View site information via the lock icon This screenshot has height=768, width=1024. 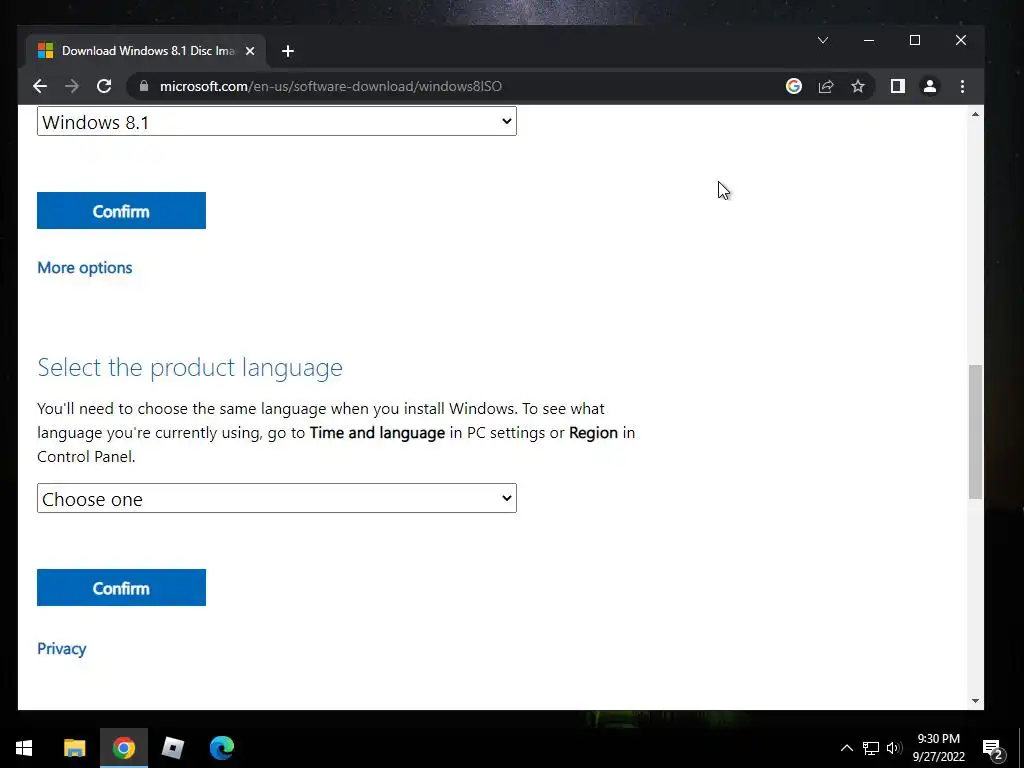(x=144, y=86)
